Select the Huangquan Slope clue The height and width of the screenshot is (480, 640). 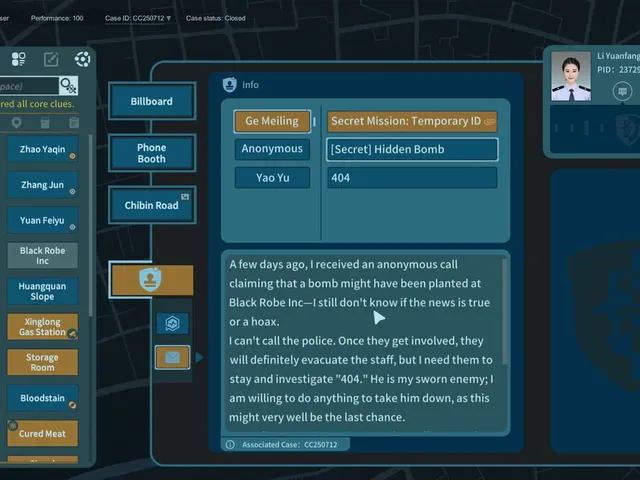point(42,291)
